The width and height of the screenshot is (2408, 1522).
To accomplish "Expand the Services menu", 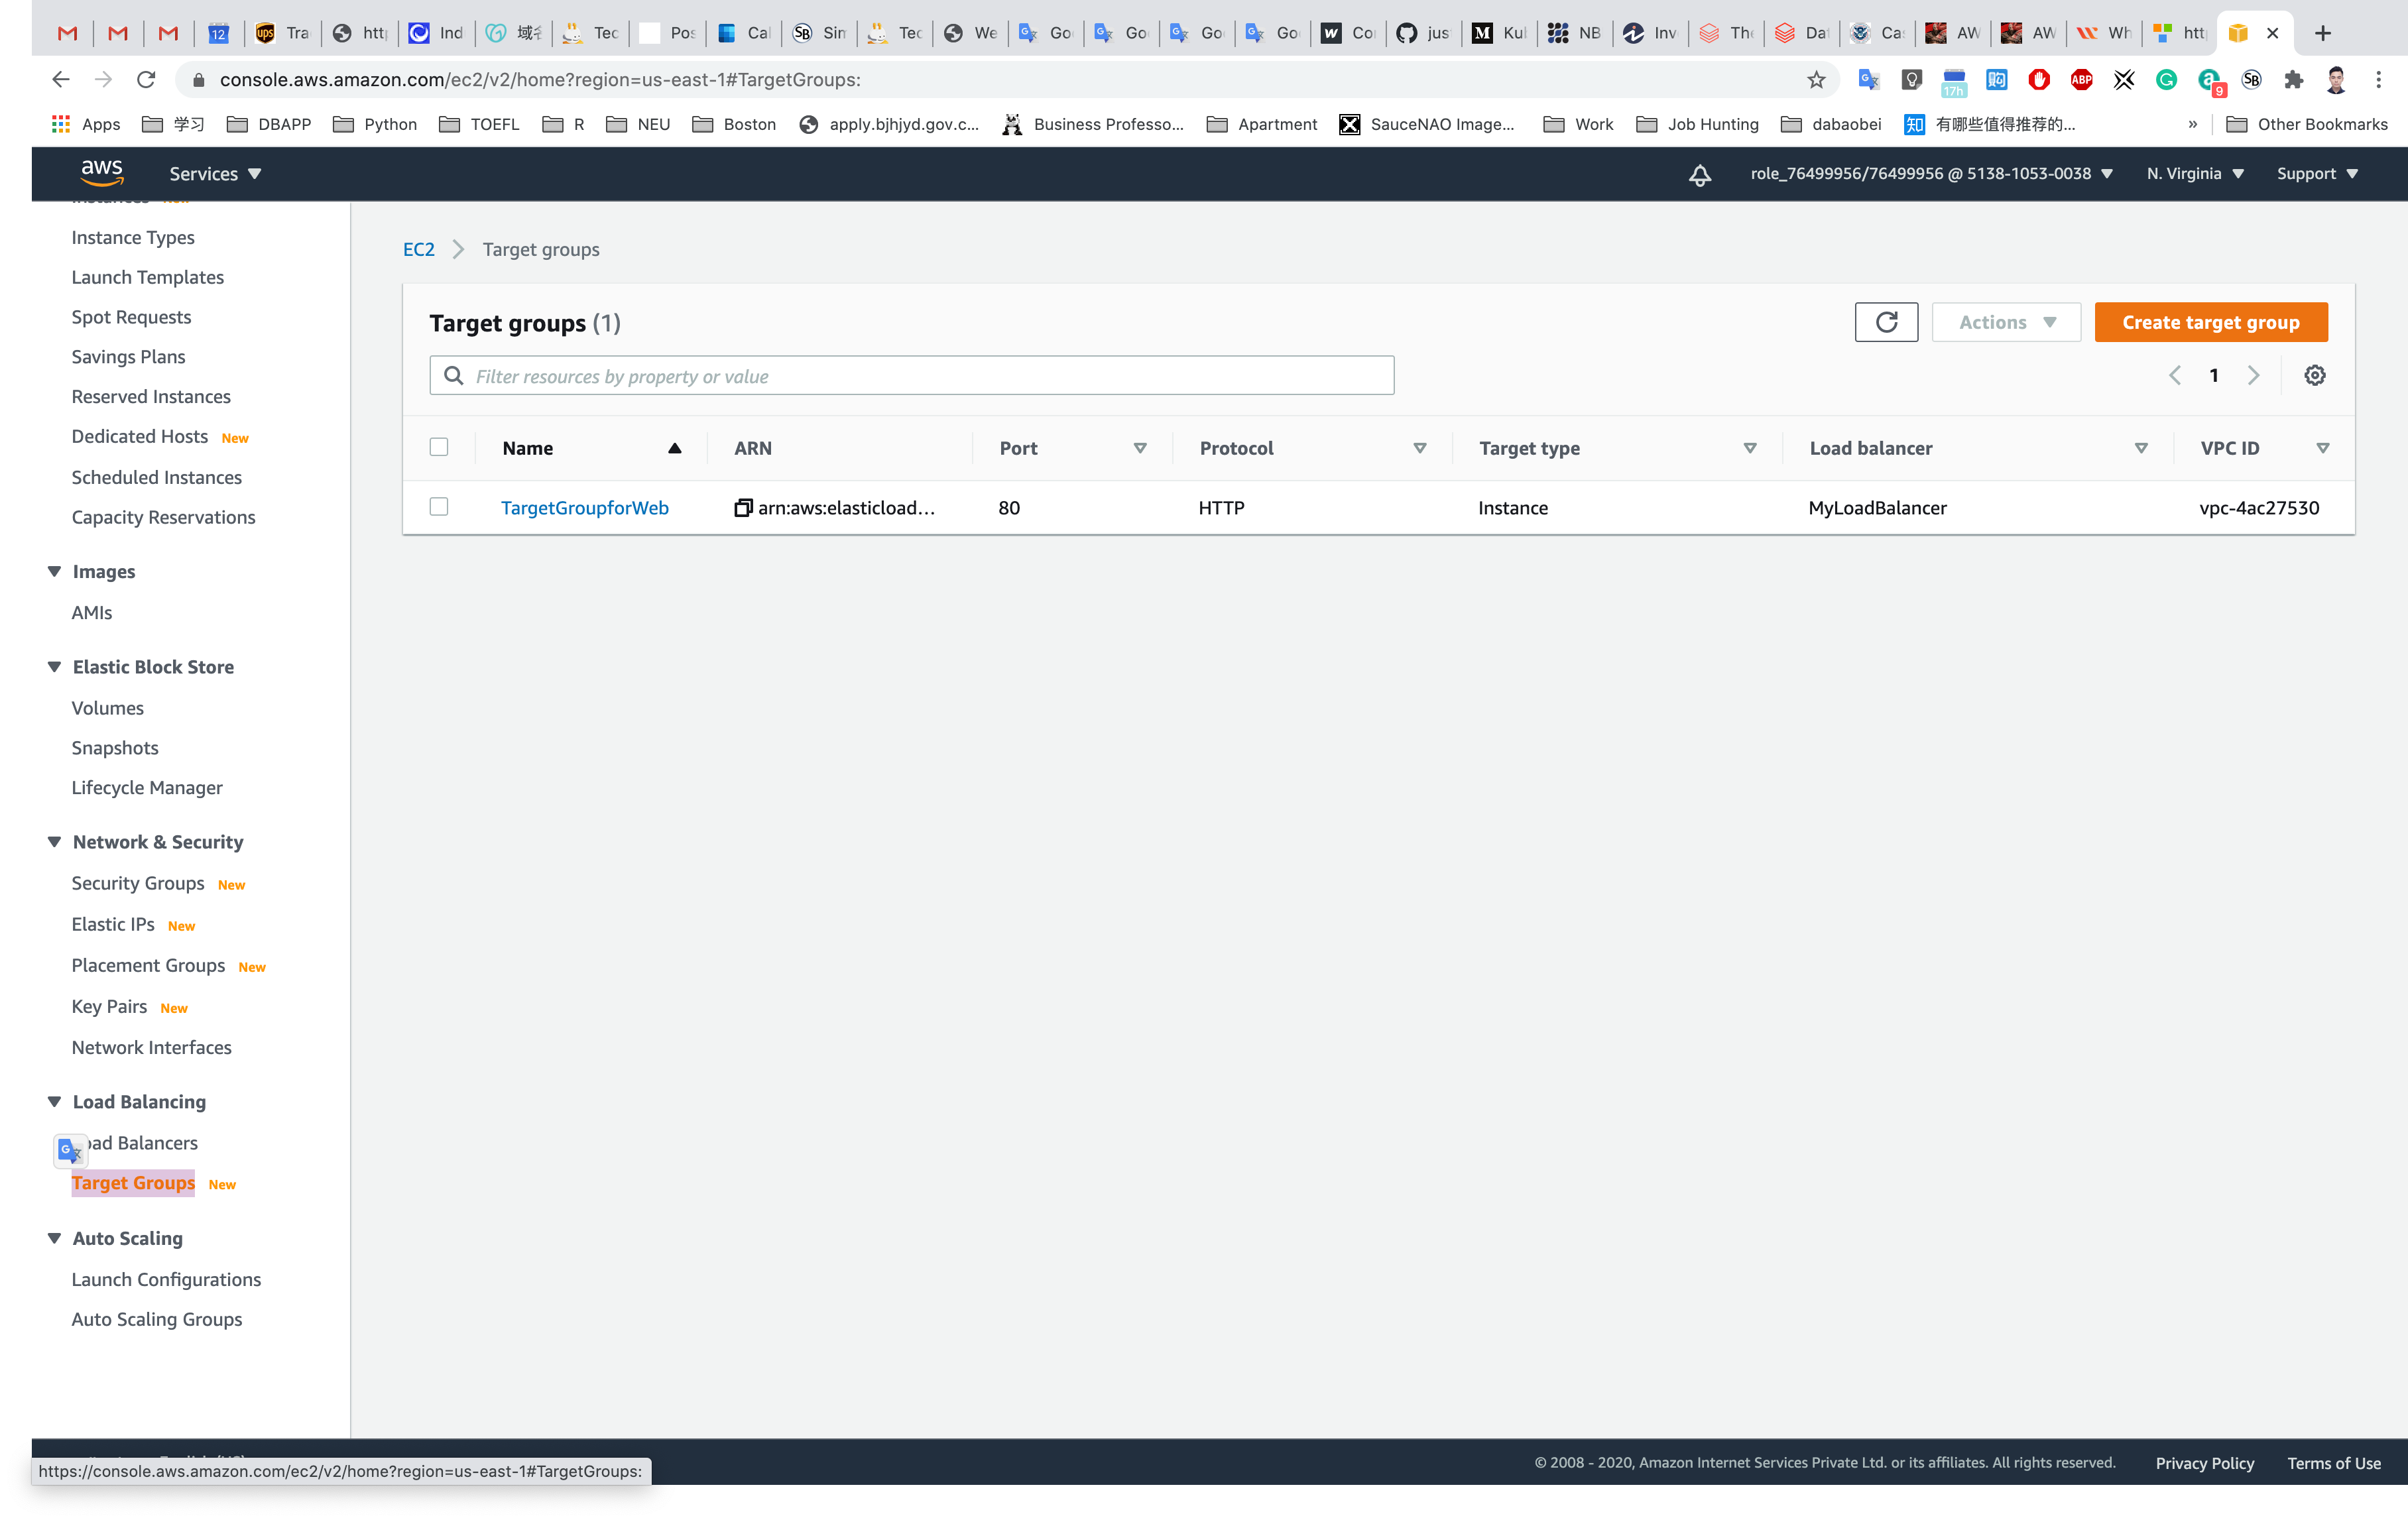I will [x=215, y=174].
